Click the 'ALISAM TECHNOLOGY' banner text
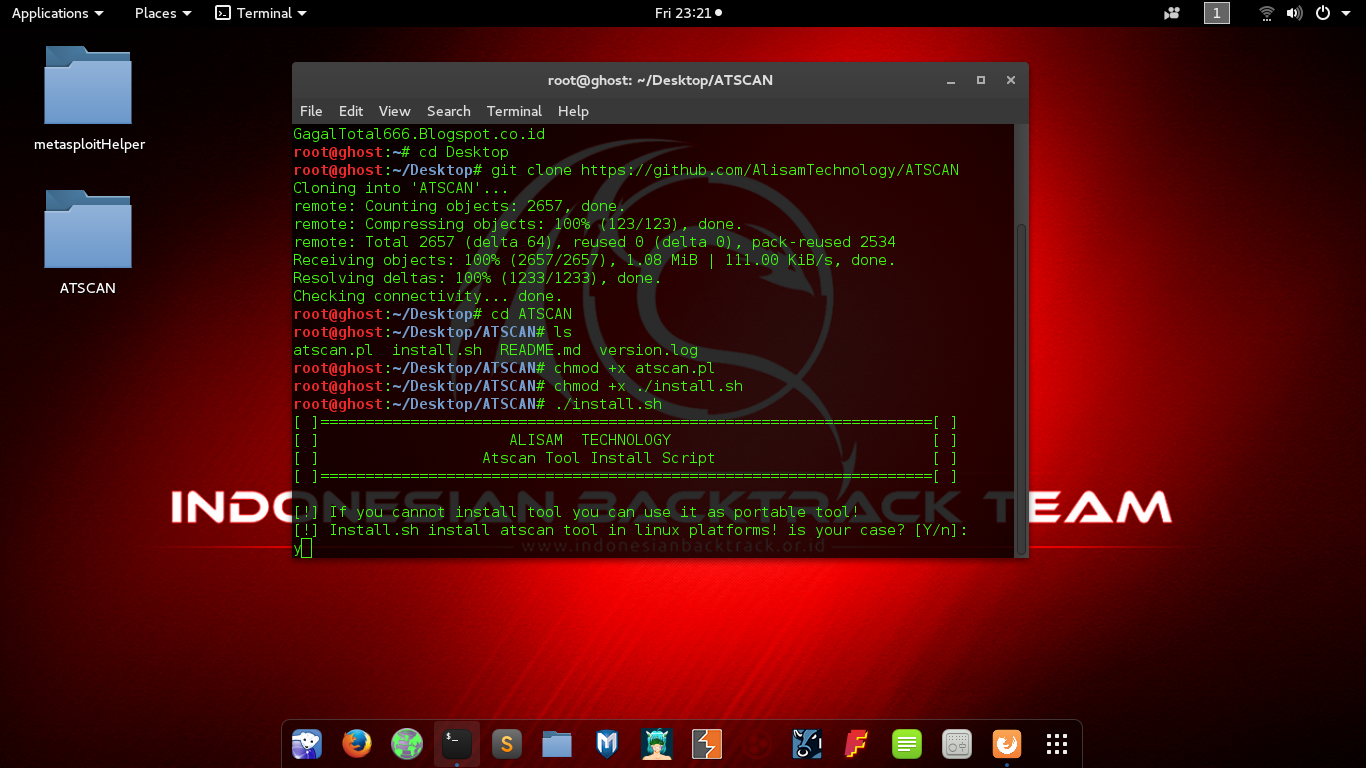Viewport: 1366px width, 768px height. click(x=590, y=440)
